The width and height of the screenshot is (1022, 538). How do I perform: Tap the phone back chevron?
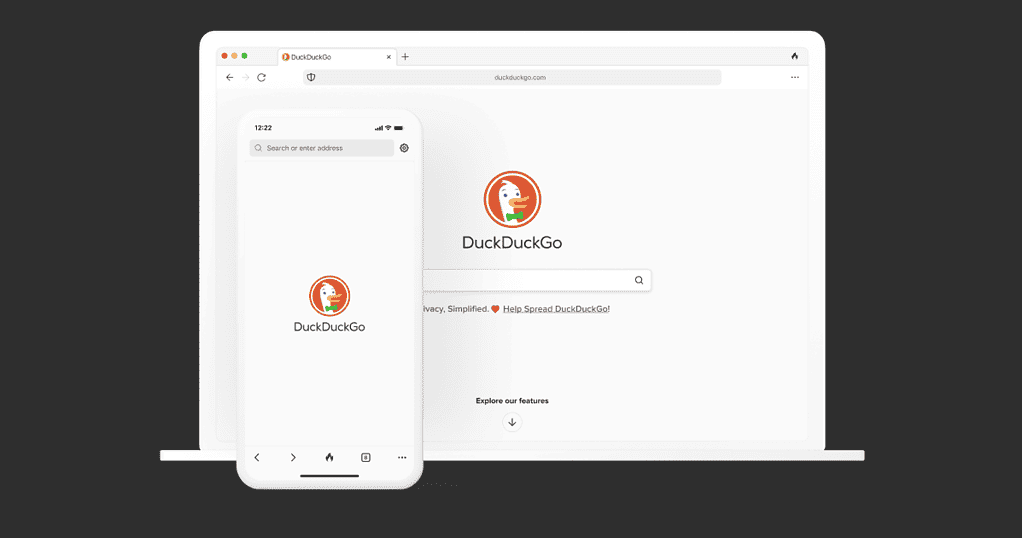(257, 457)
